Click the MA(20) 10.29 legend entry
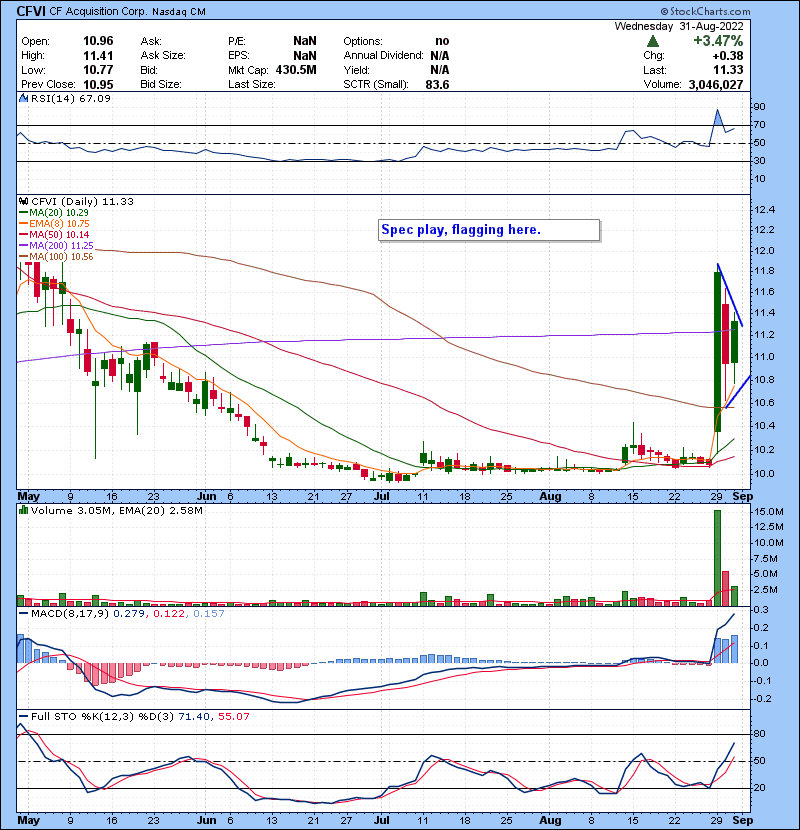The width and height of the screenshot is (800, 830). click(54, 212)
